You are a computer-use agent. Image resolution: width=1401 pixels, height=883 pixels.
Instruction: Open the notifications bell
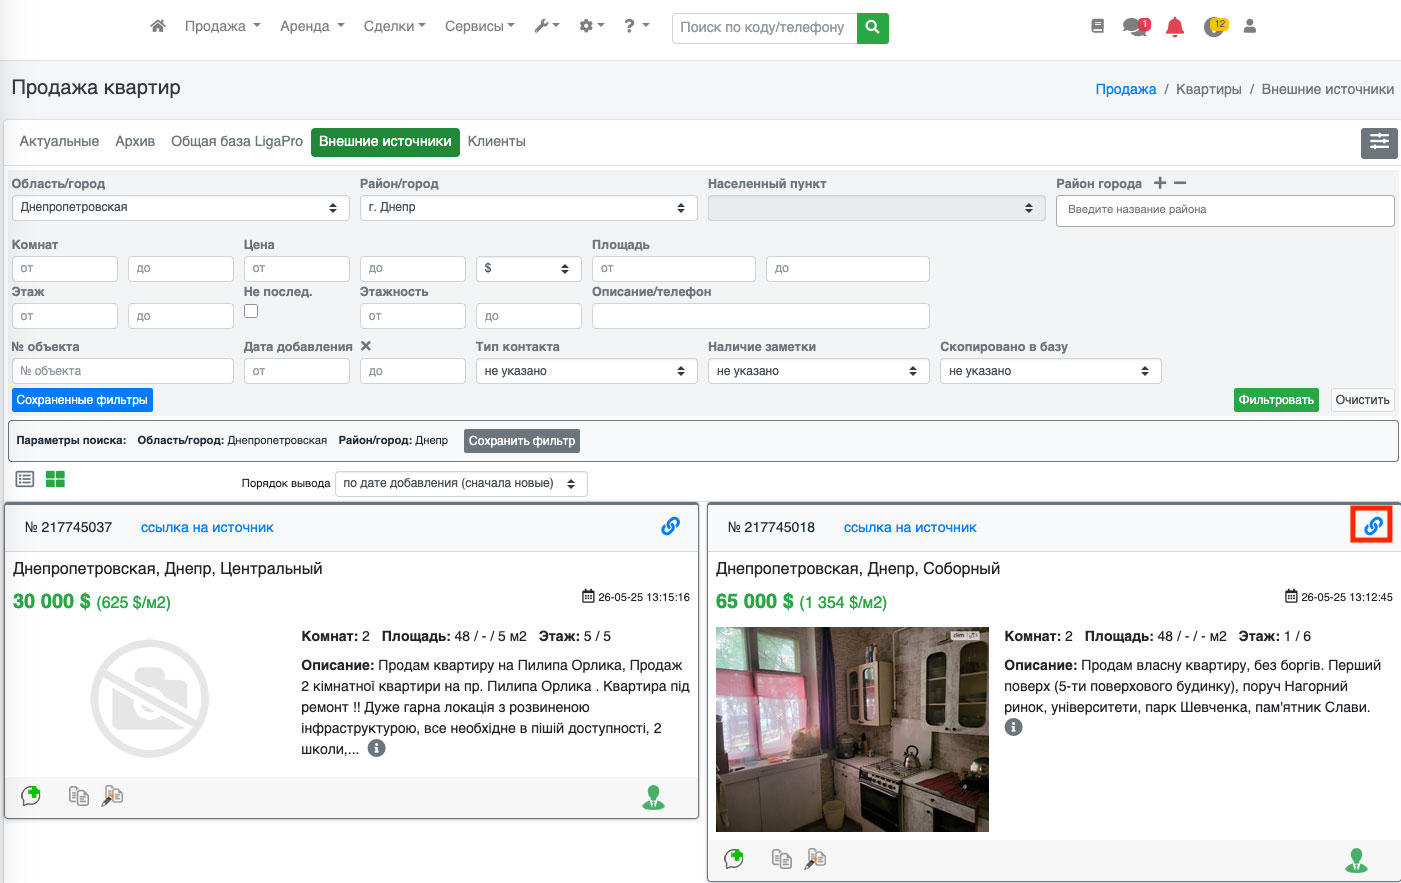pos(1175,27)
